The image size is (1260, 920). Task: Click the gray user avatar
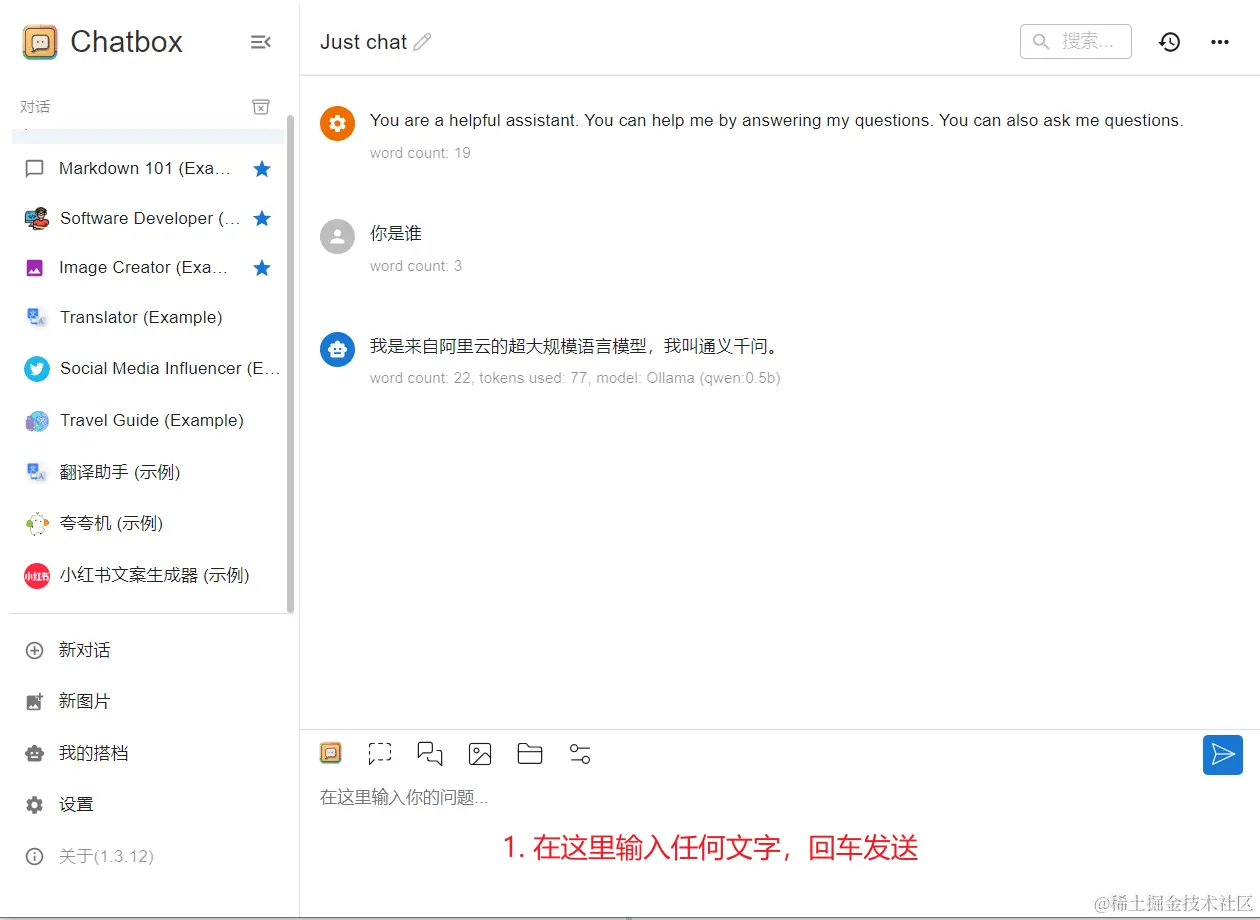click(337, 237)
